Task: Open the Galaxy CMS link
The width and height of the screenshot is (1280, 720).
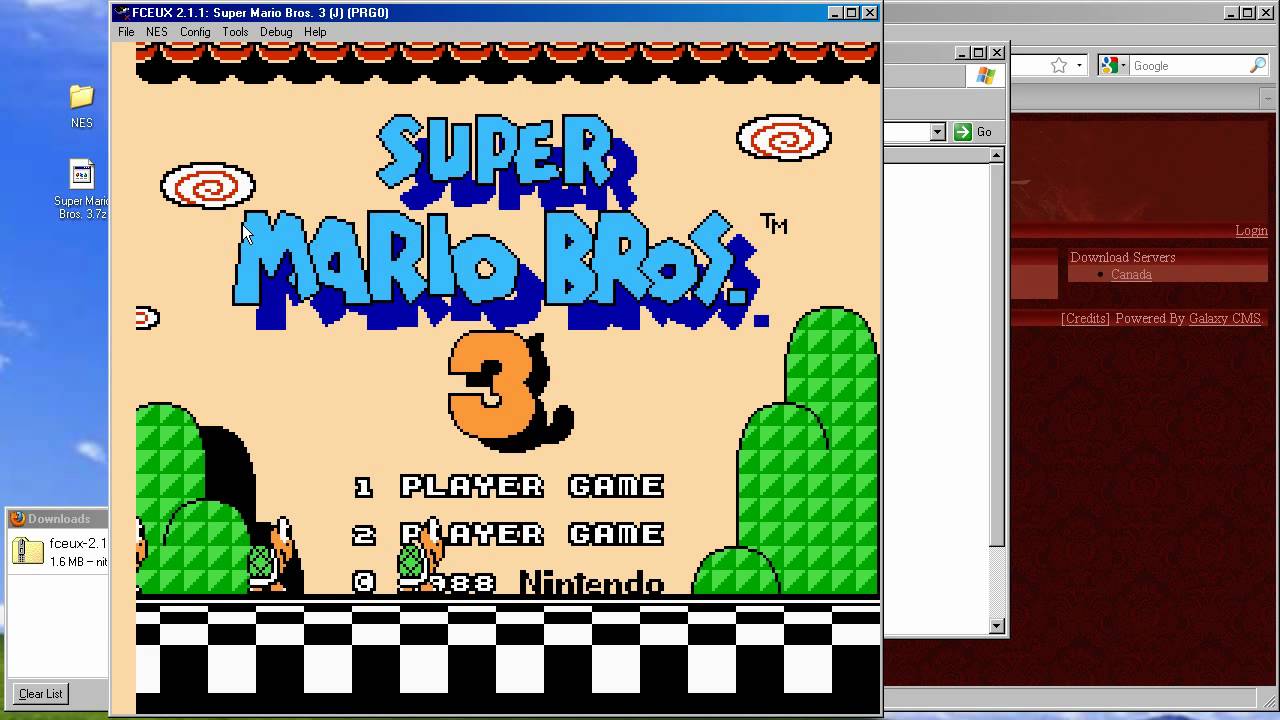Action: point(1225,318)
